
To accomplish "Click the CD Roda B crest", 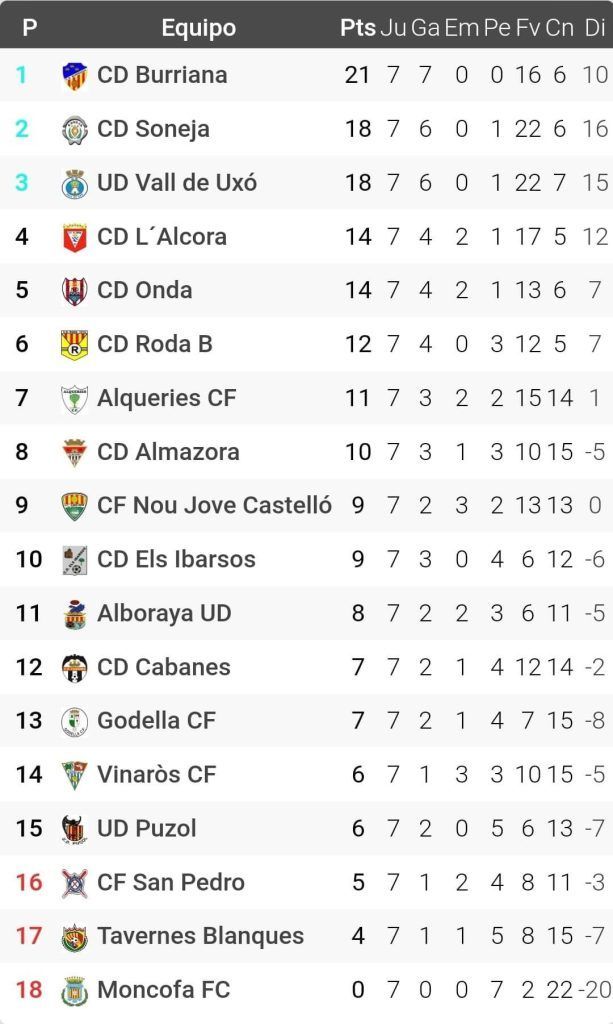I will (74, 345).
